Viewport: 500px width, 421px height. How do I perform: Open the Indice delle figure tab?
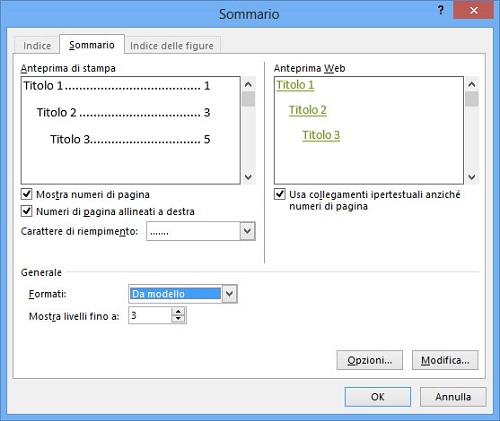tap(172, 46)
